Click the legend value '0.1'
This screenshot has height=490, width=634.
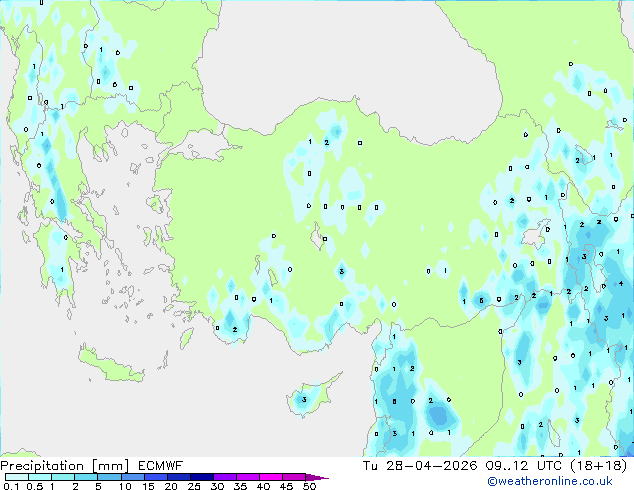(10, 486)
